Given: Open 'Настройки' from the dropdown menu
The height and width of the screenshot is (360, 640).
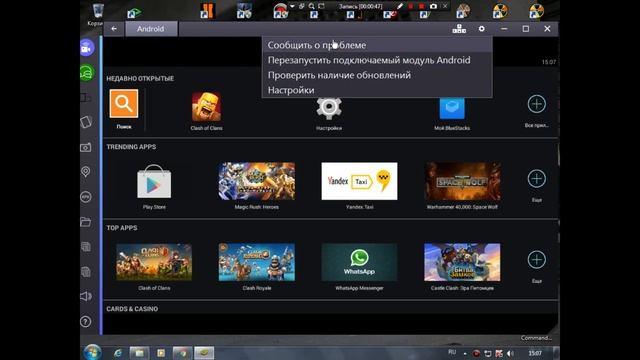Looking at the screenshot, I should [x=377, y=90].
